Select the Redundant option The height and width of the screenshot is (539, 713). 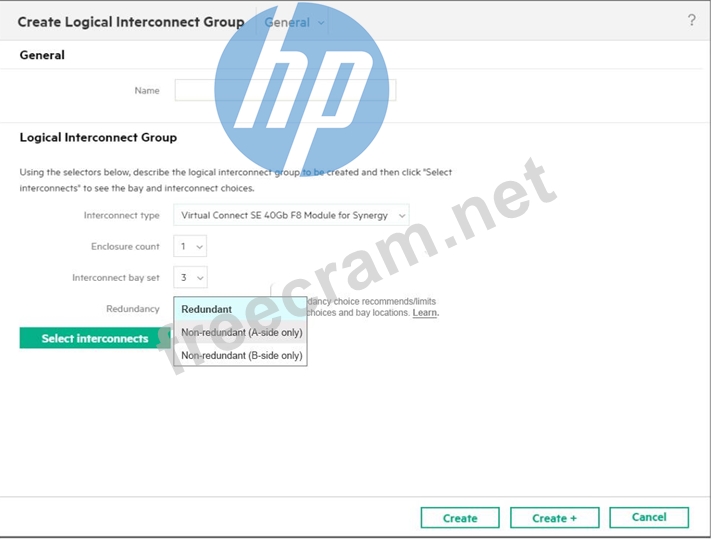pyautogui.click(x=240, y=309)
